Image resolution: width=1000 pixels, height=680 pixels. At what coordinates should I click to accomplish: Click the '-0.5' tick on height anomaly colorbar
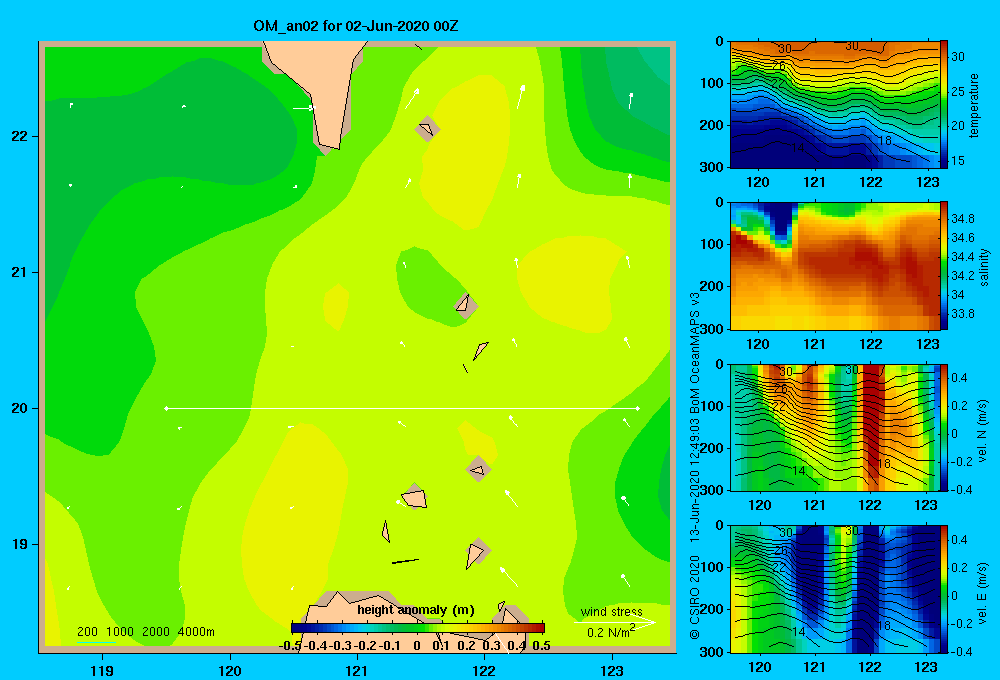tap(290, 646)
